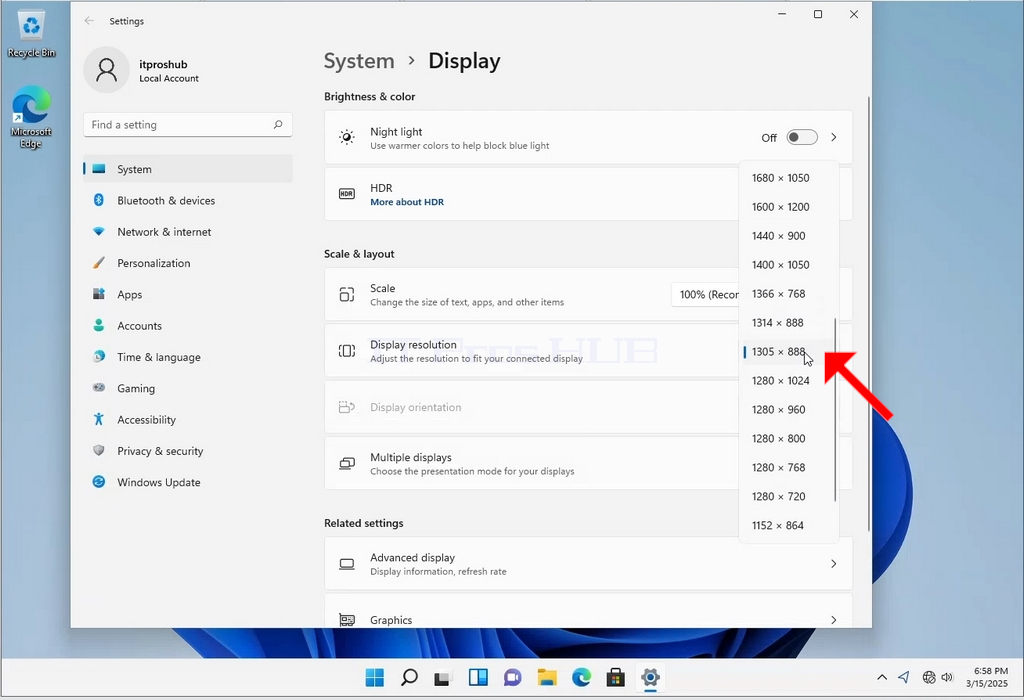Open Apps settings

click(x=188, y=294)
